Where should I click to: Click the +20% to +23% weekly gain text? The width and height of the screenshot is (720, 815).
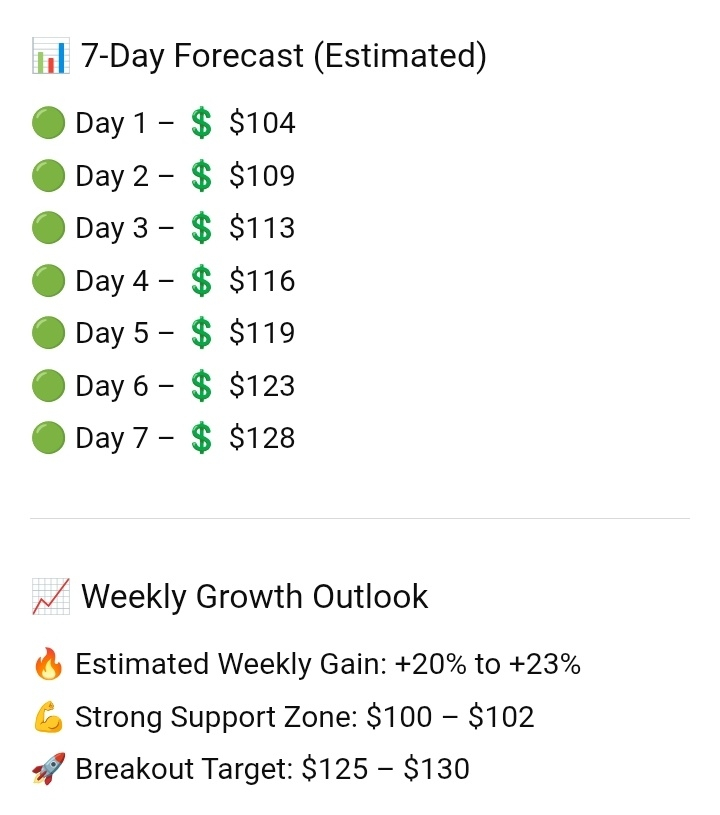(488, 664)
